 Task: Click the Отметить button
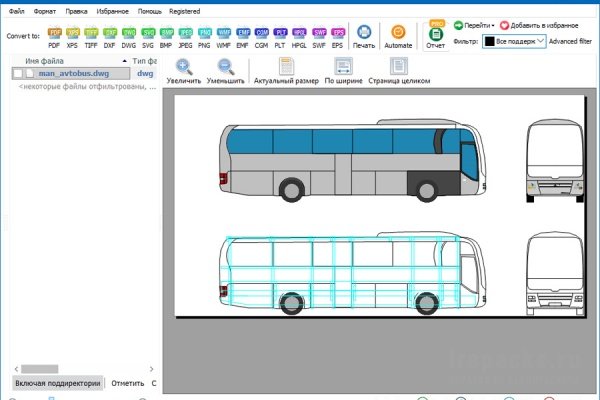pyautogui.click(x=127, y=383)
